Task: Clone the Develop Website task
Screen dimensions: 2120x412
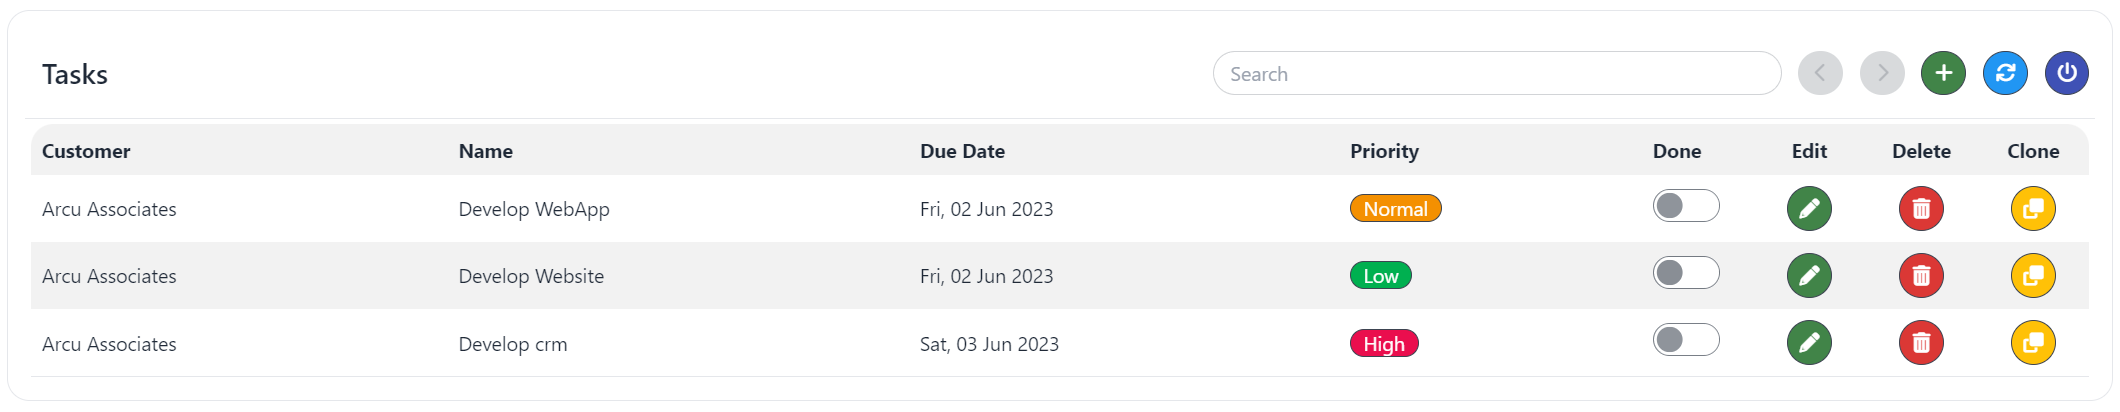Action: pos(2033,276)
